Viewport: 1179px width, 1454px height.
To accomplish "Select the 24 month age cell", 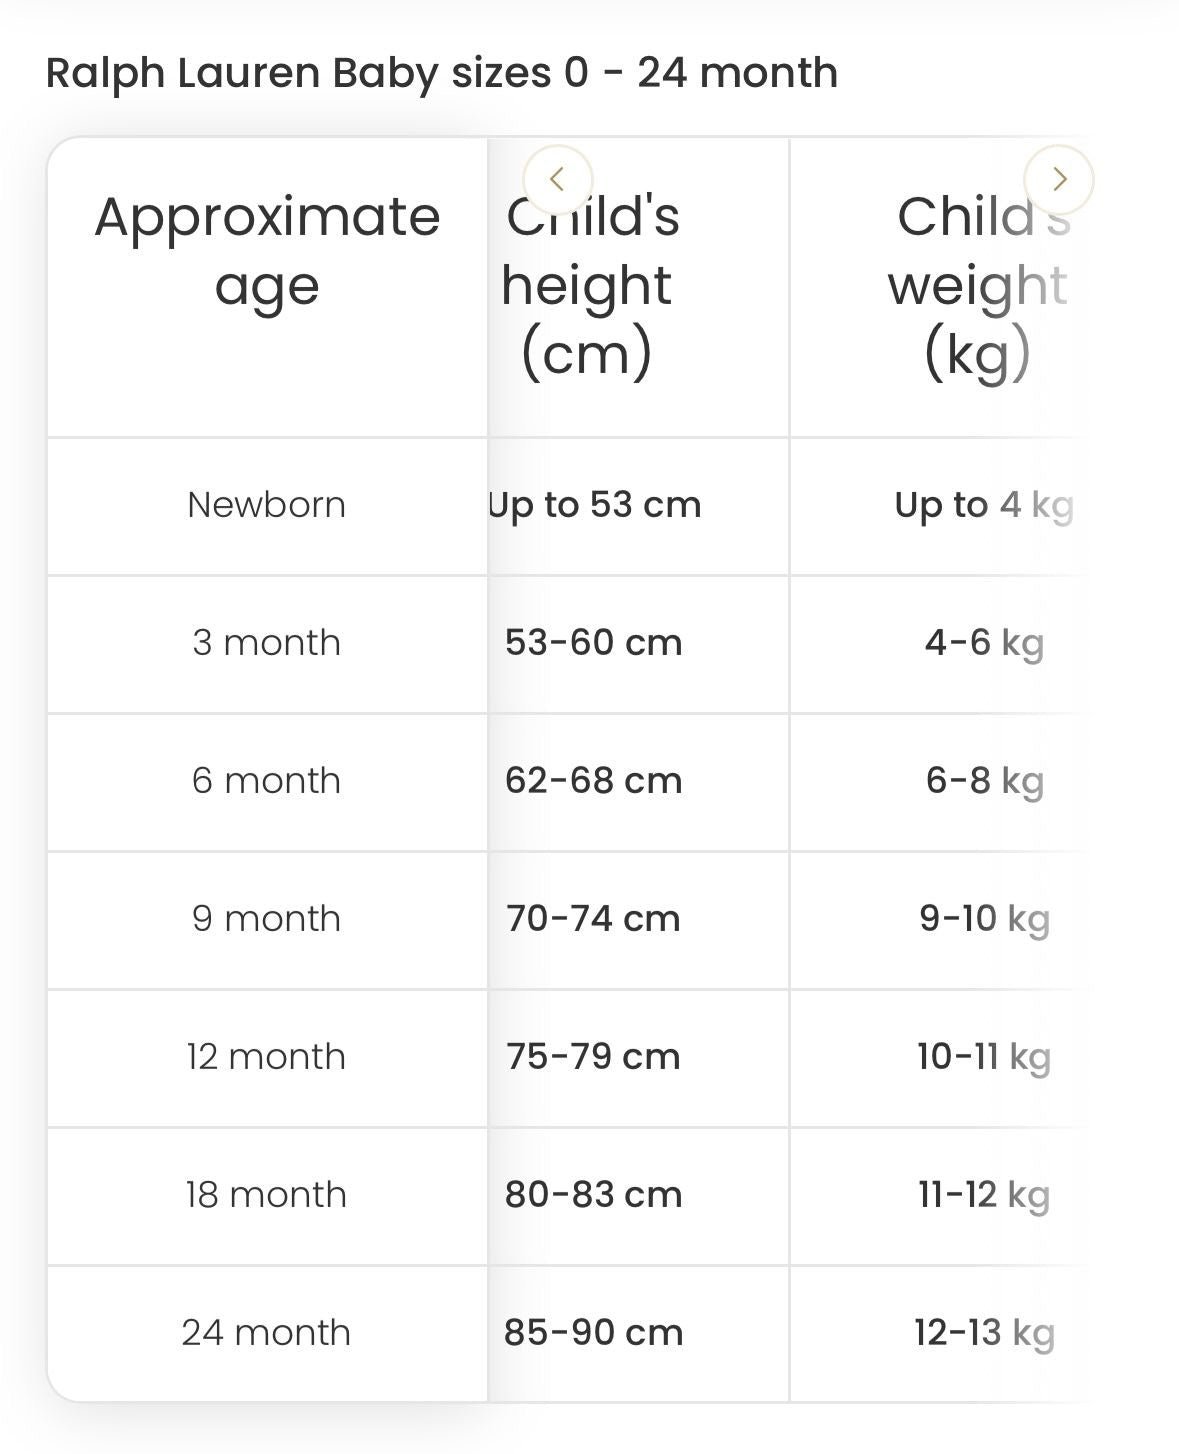I will point(265,1332).
